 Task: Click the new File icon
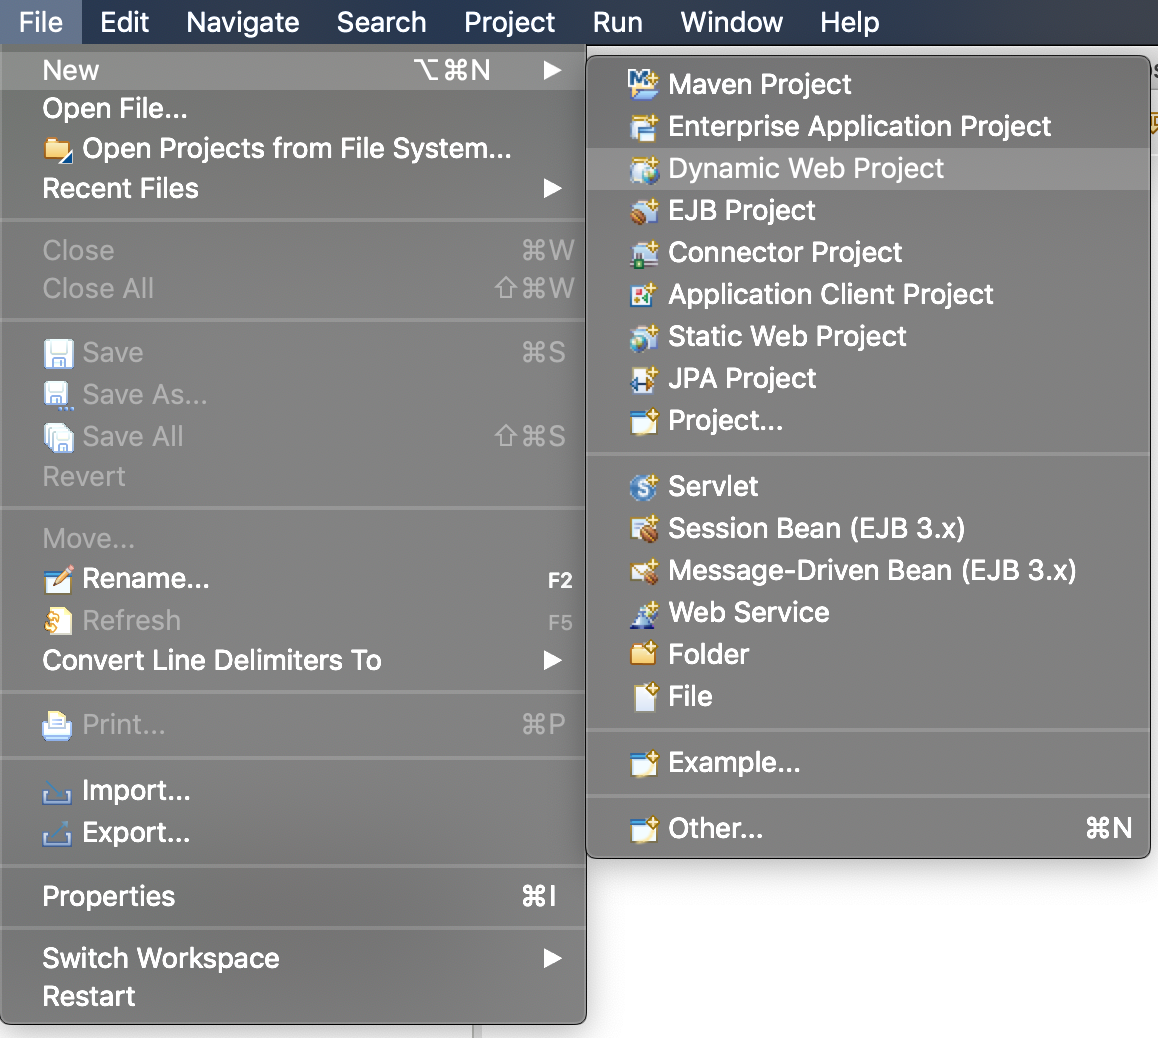pos(645,696)
